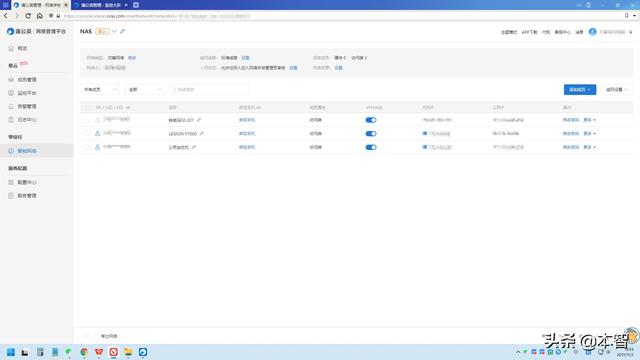
Task: Click 修改密码 for 铁威马F2-221 row
Action: coord(571,120)
